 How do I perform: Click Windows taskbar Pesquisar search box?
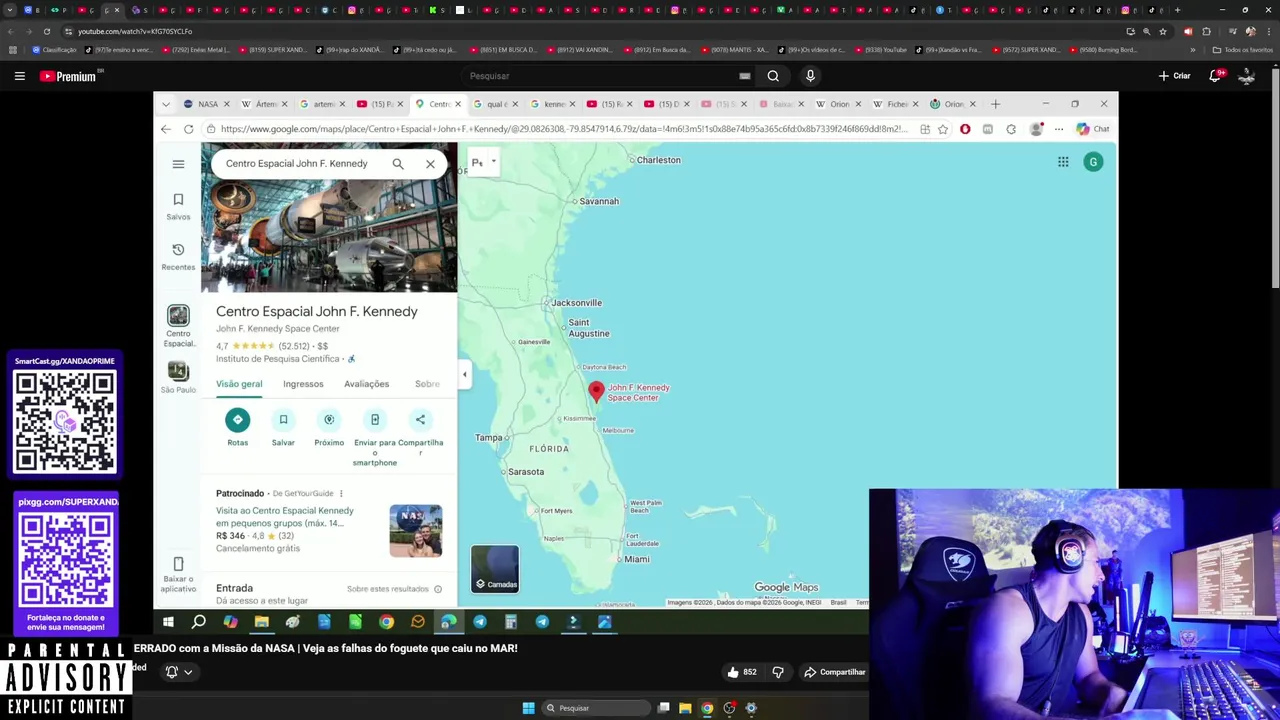click(x=596, y=708)
